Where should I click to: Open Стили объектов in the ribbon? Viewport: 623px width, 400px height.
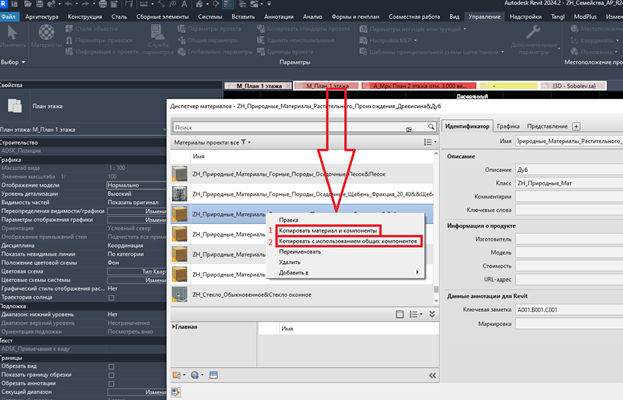91,29
